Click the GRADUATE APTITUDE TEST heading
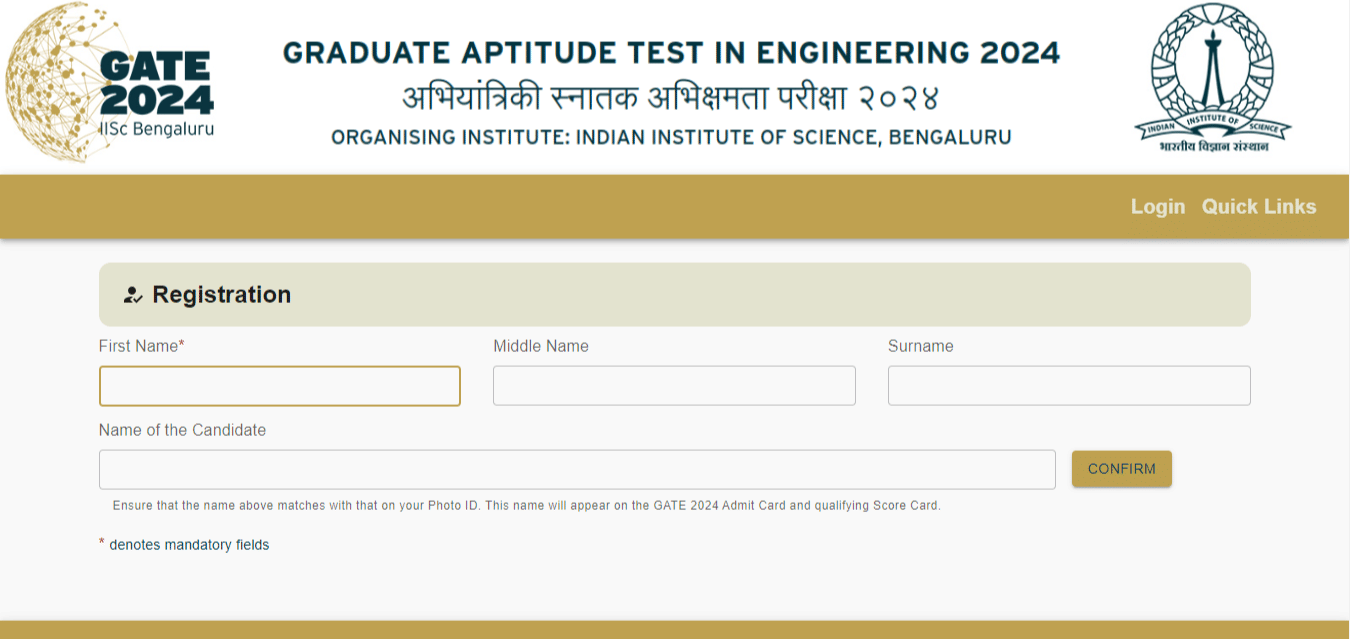Screen dimensions: 1350x639 click(x=673, y=52)
